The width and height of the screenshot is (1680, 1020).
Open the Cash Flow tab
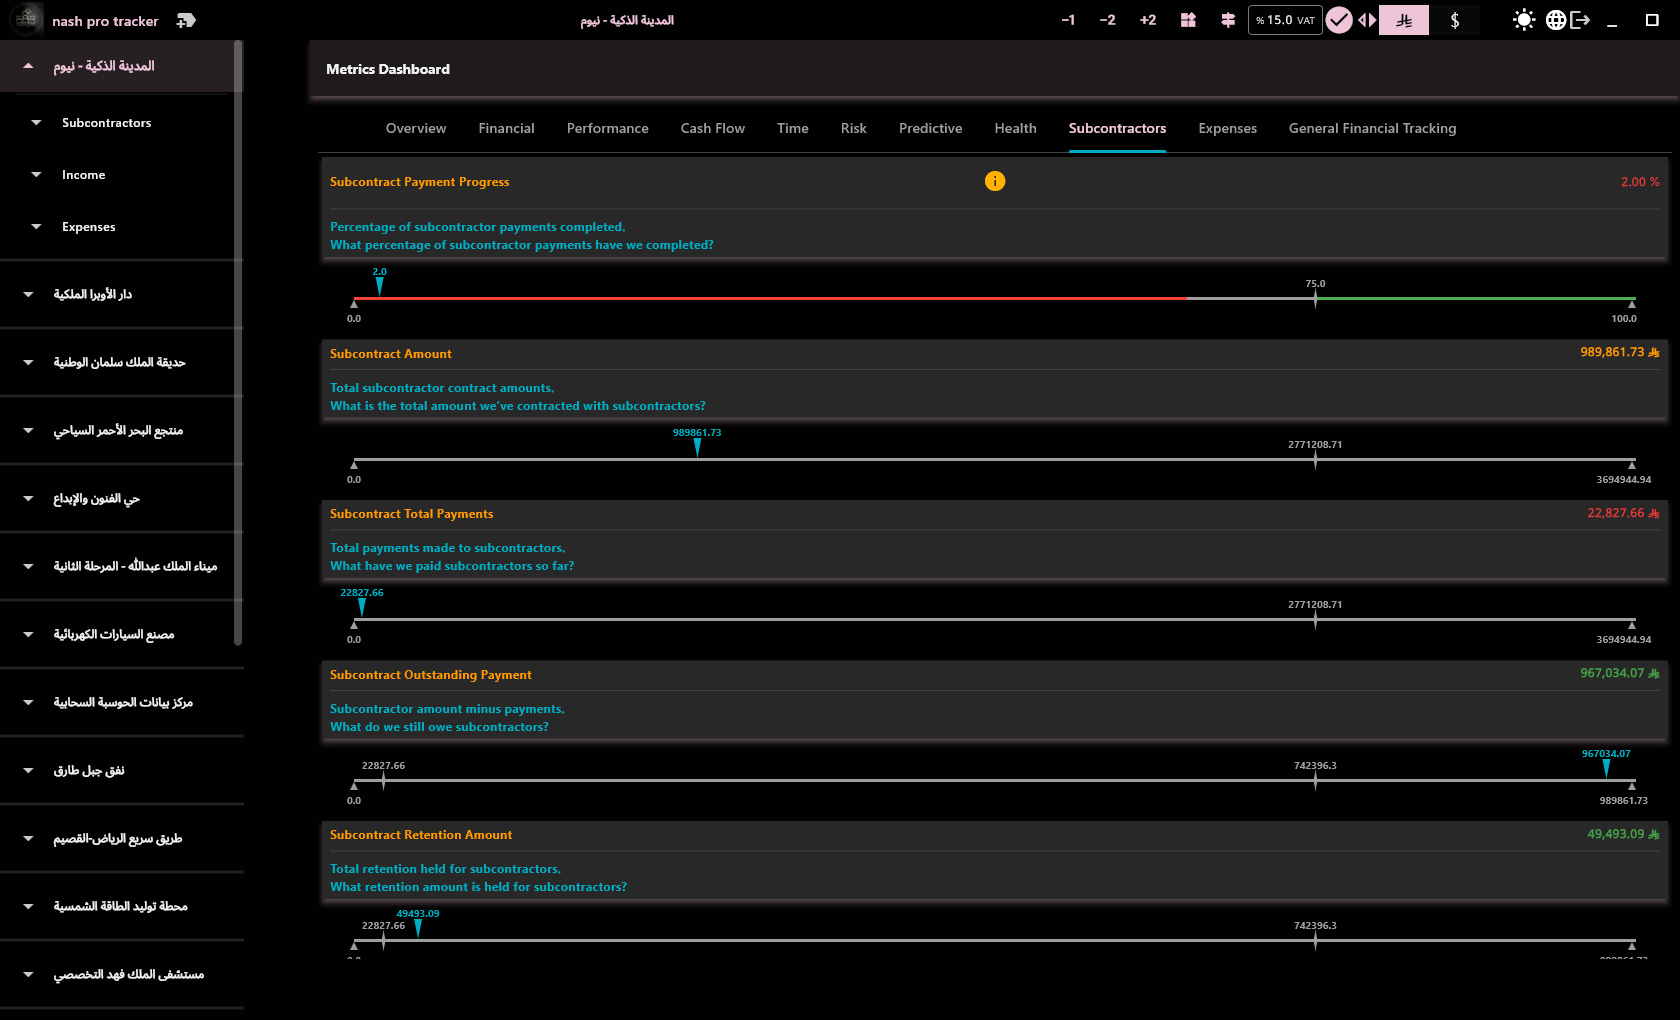click(x=713, y=128)
